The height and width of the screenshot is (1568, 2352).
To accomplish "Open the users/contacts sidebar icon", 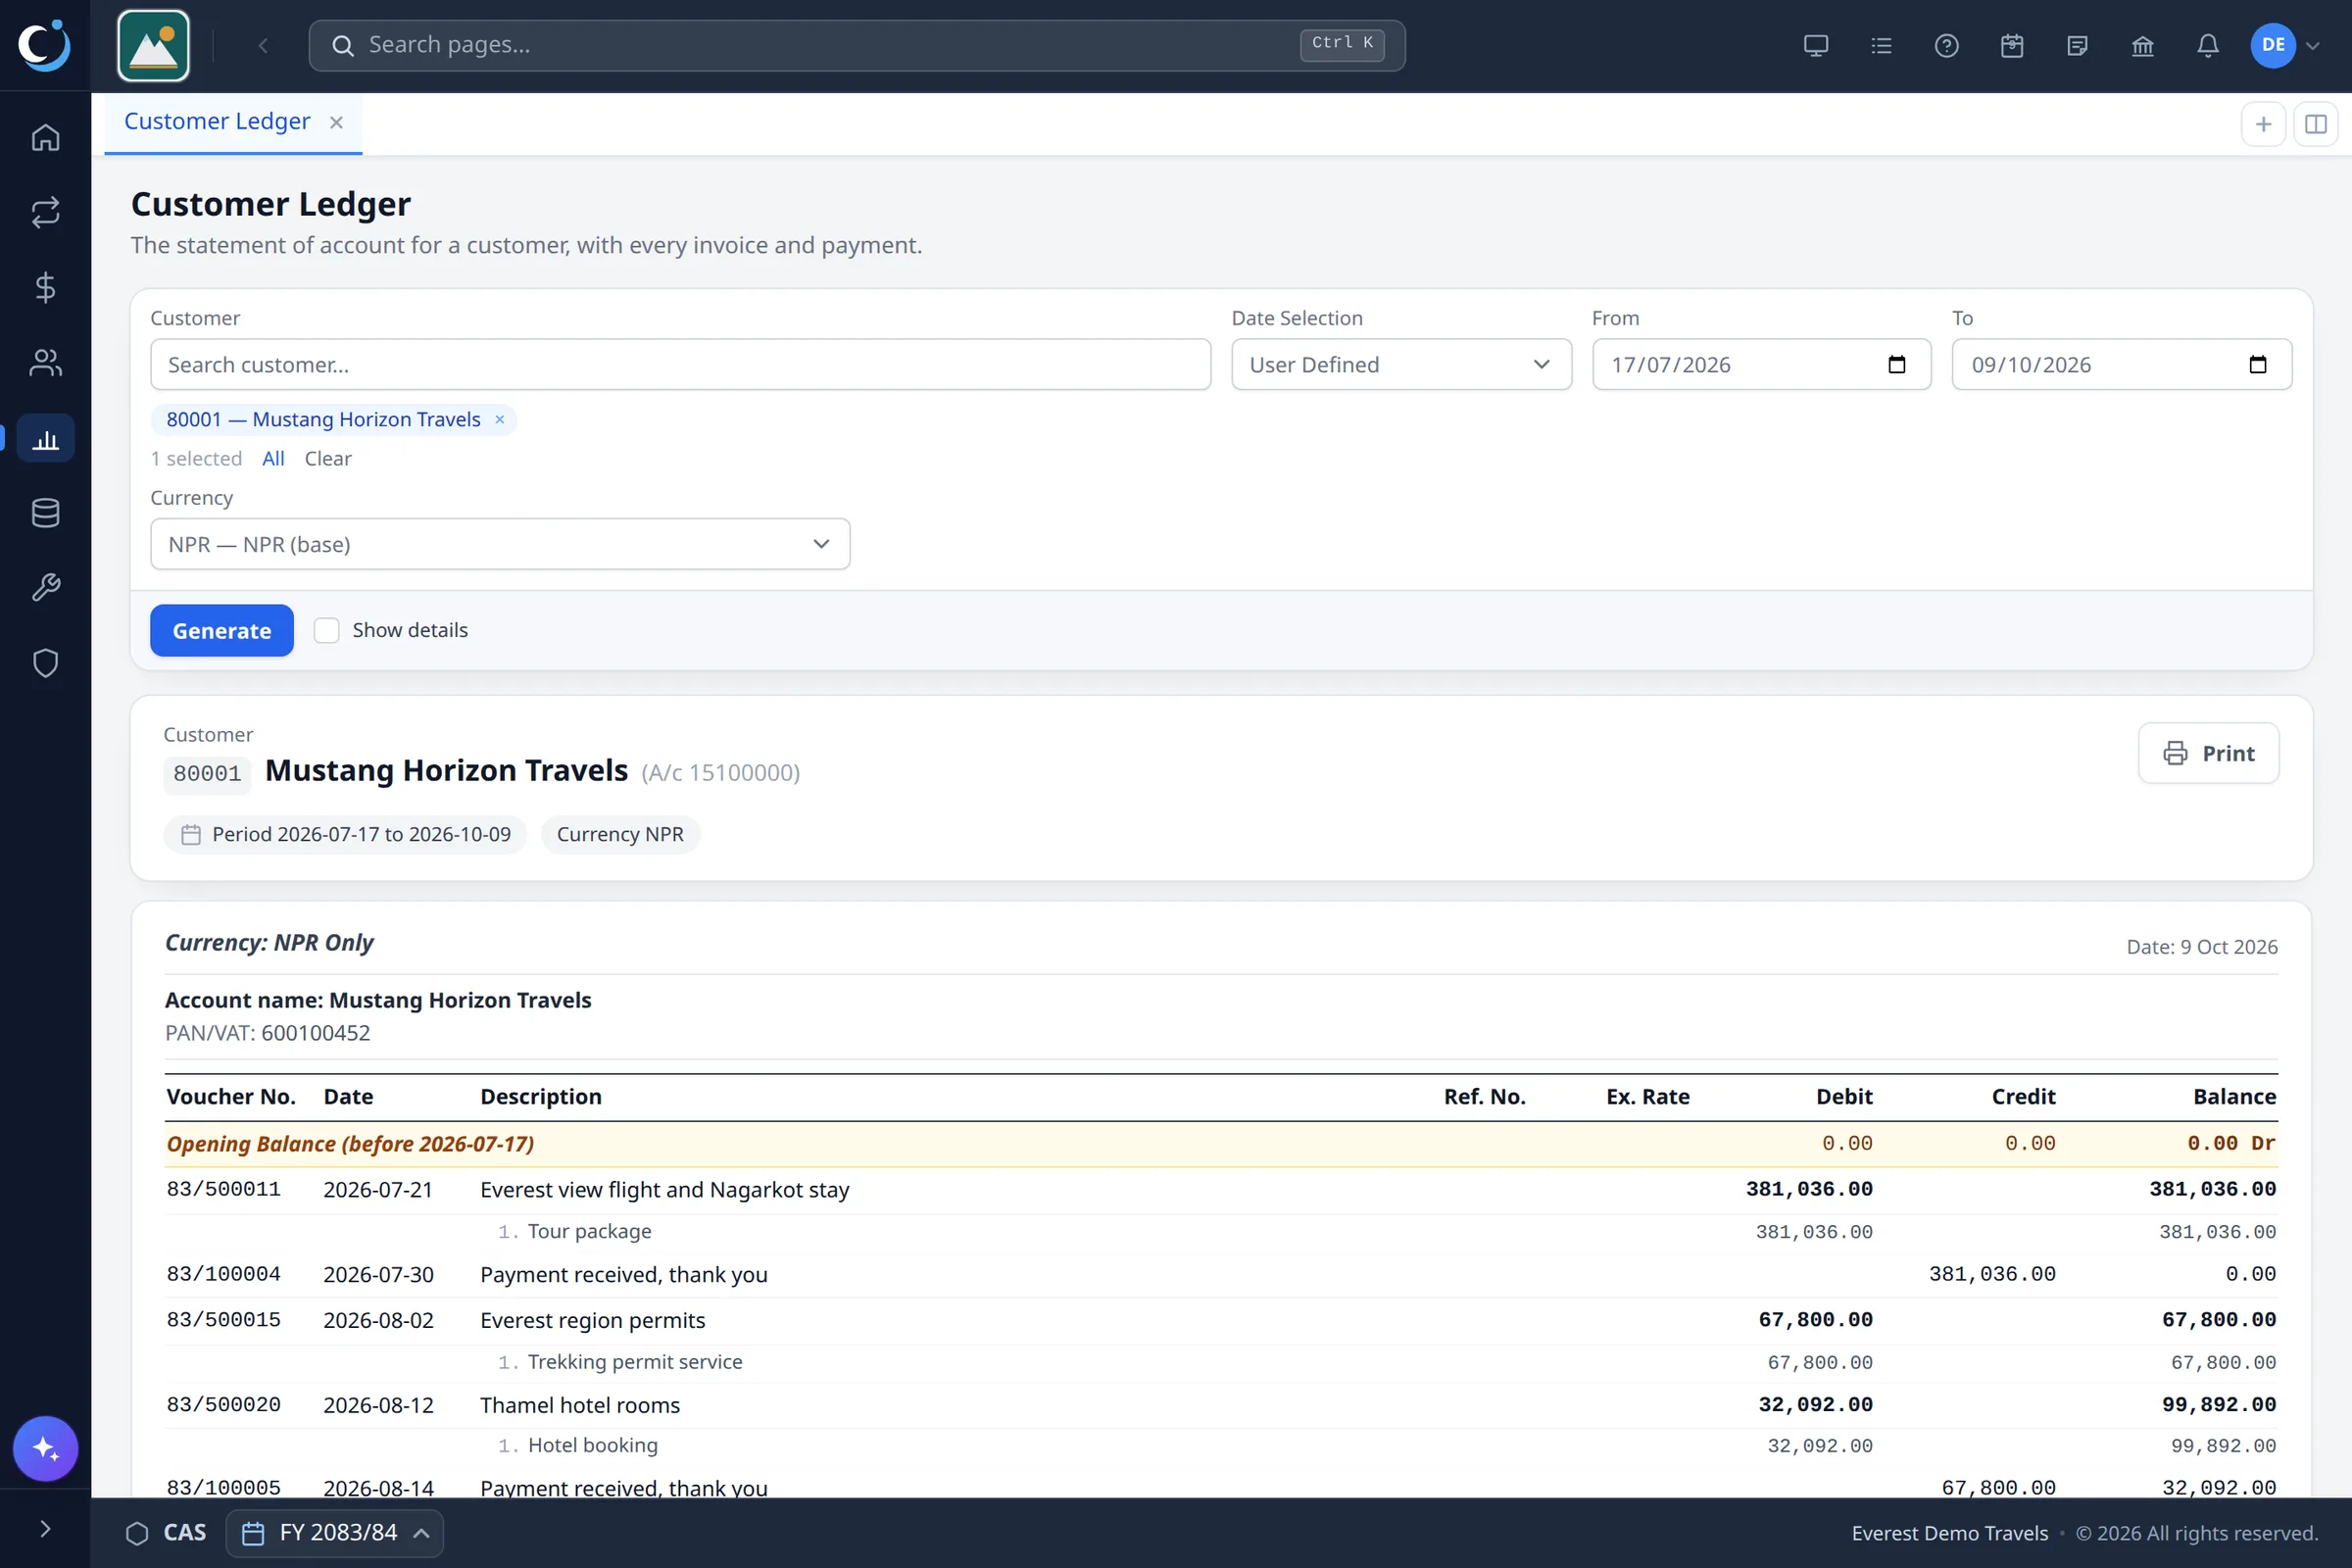I will point(45,362).
